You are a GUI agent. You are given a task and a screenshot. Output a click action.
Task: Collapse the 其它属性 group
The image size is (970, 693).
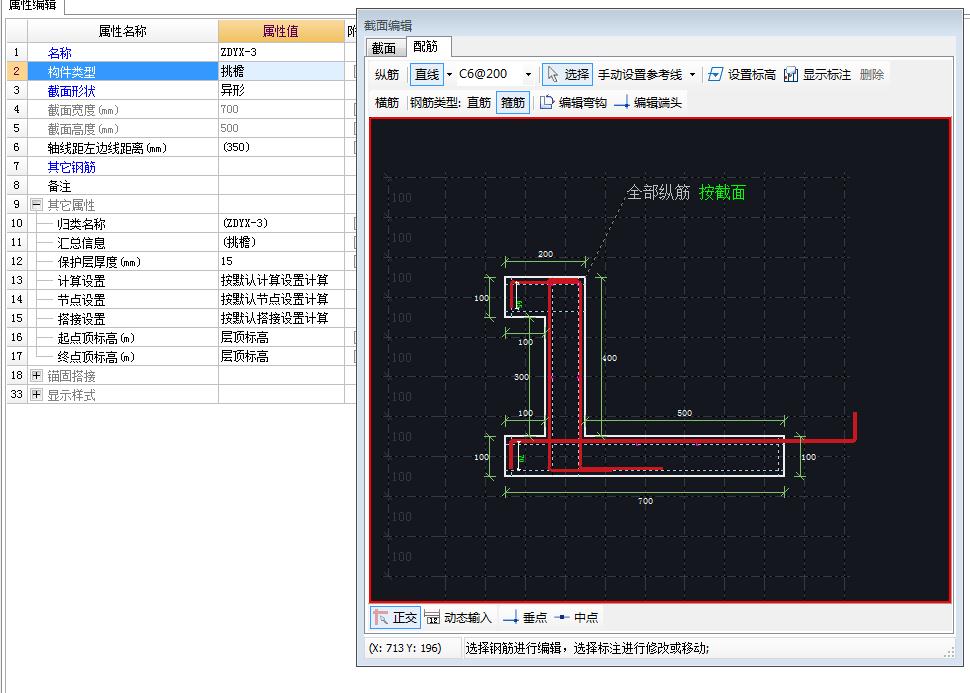click(x=36, y=204)
